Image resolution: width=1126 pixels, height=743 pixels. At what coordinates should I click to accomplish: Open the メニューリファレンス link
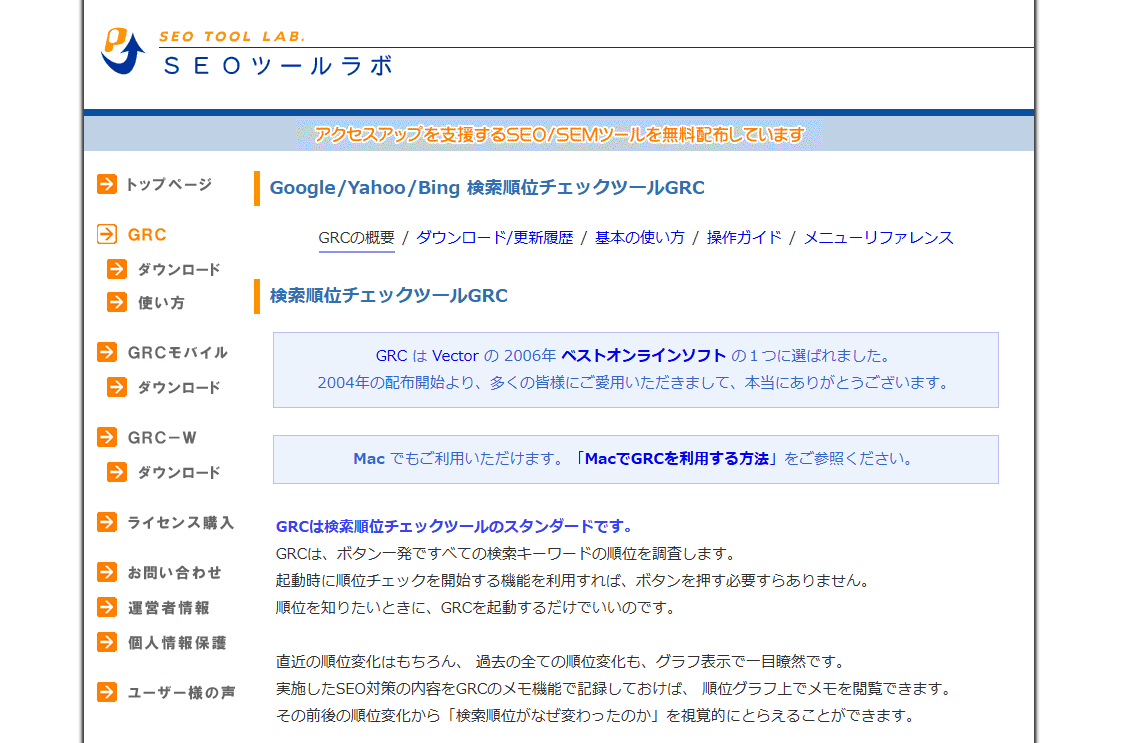pos(878,238)
